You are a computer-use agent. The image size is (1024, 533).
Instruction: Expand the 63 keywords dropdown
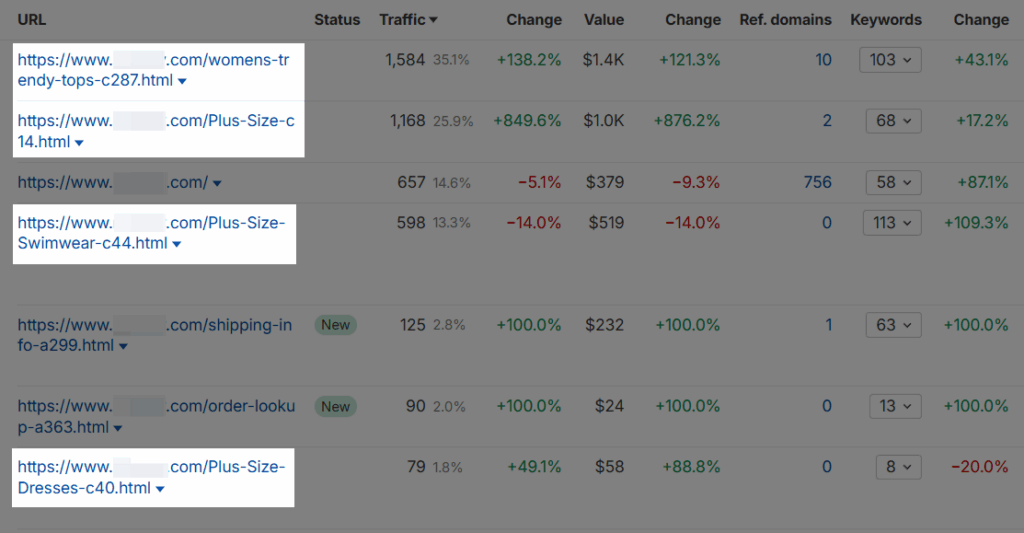890,325
